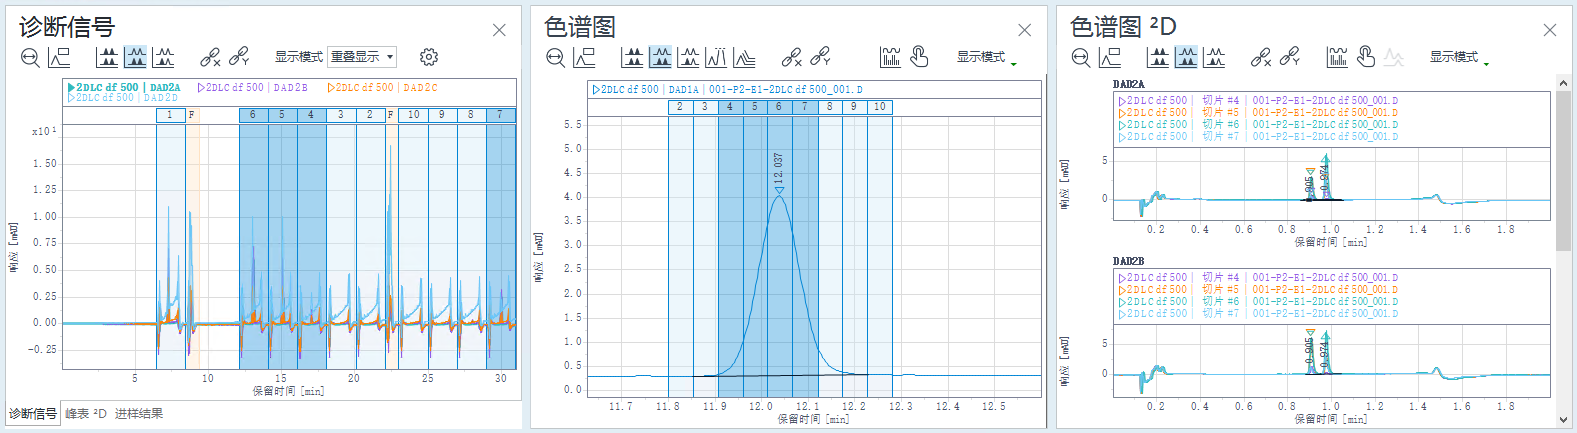Select cut marker 7 in 诊断信号 chart
The width and height of the screenshot is (1577, 433).
(x=500, y=115)
